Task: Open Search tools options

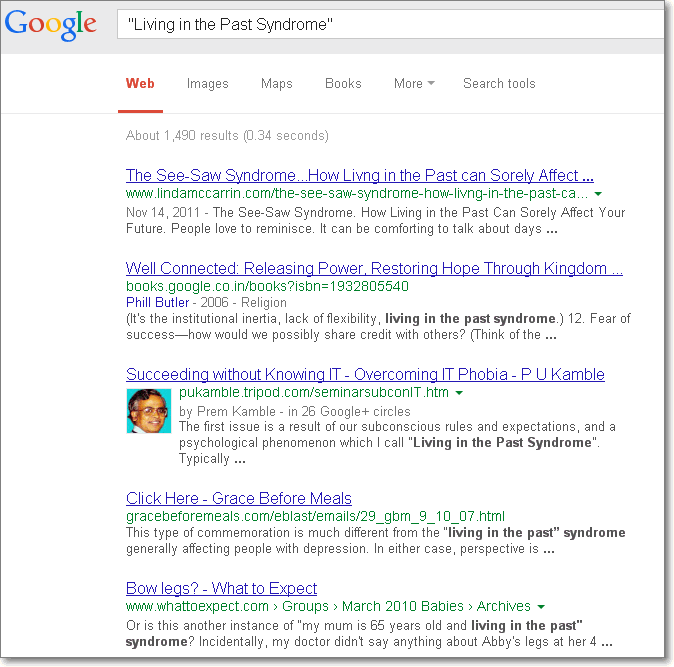Action: point(499,84)
